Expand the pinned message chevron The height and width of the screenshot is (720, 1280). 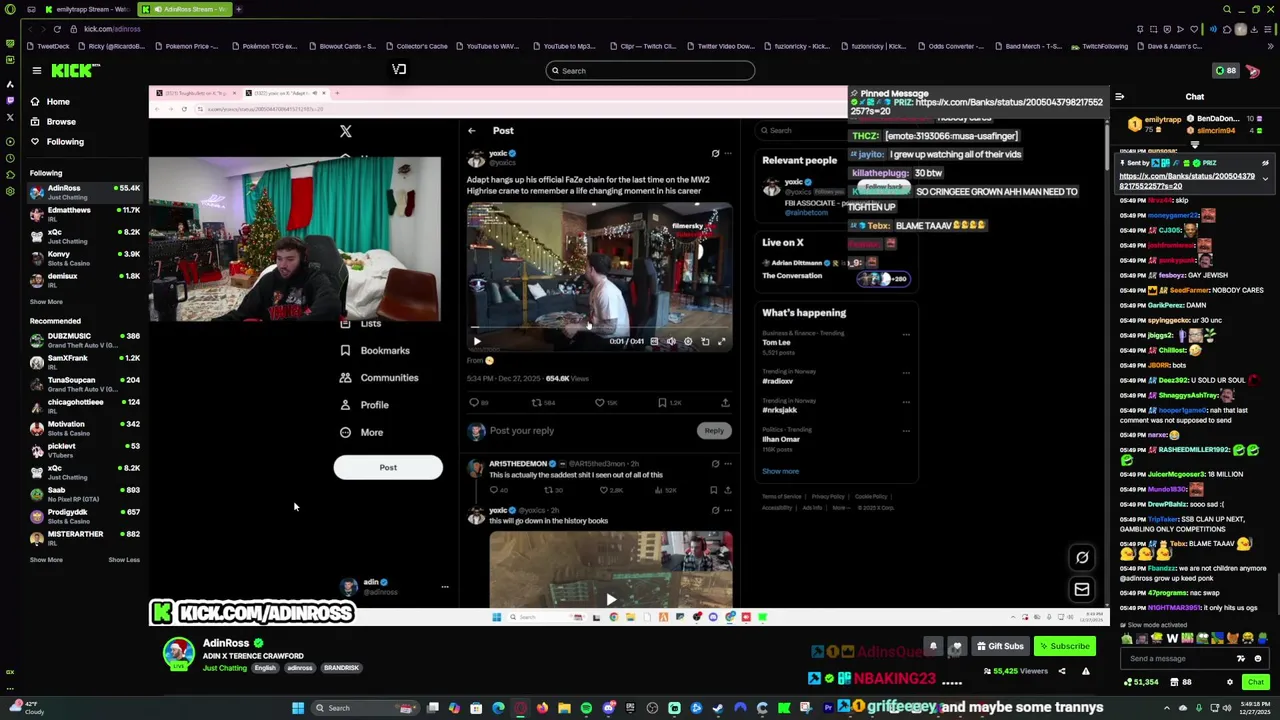point(1265,180)
